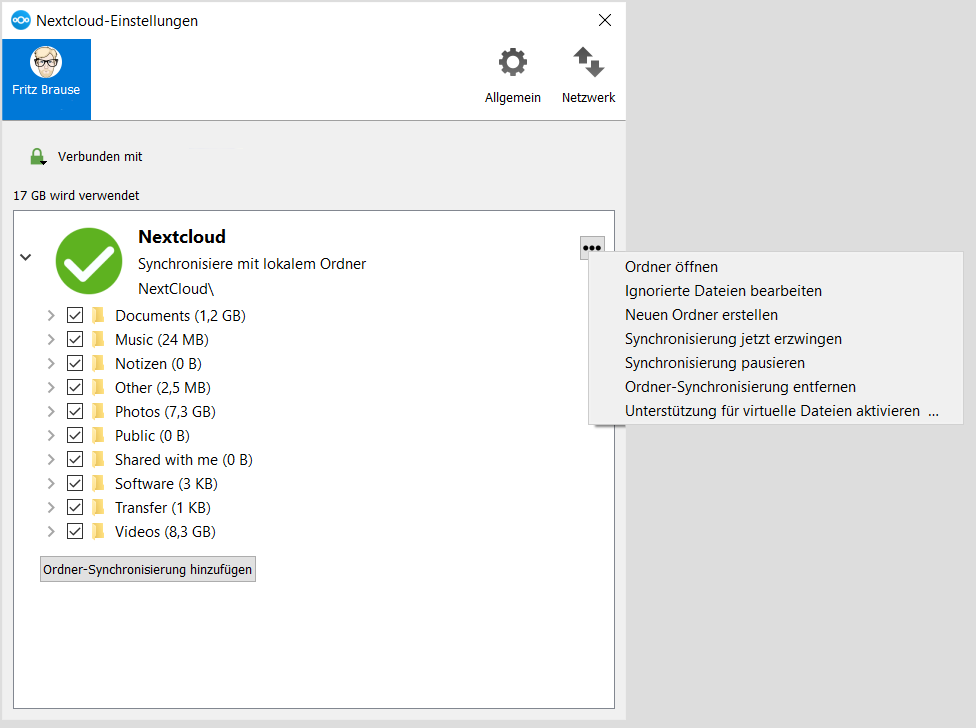This screenshot has height=728, width=976.
Task: Expand the Photos folder chevron
Action: click(51, 411)
